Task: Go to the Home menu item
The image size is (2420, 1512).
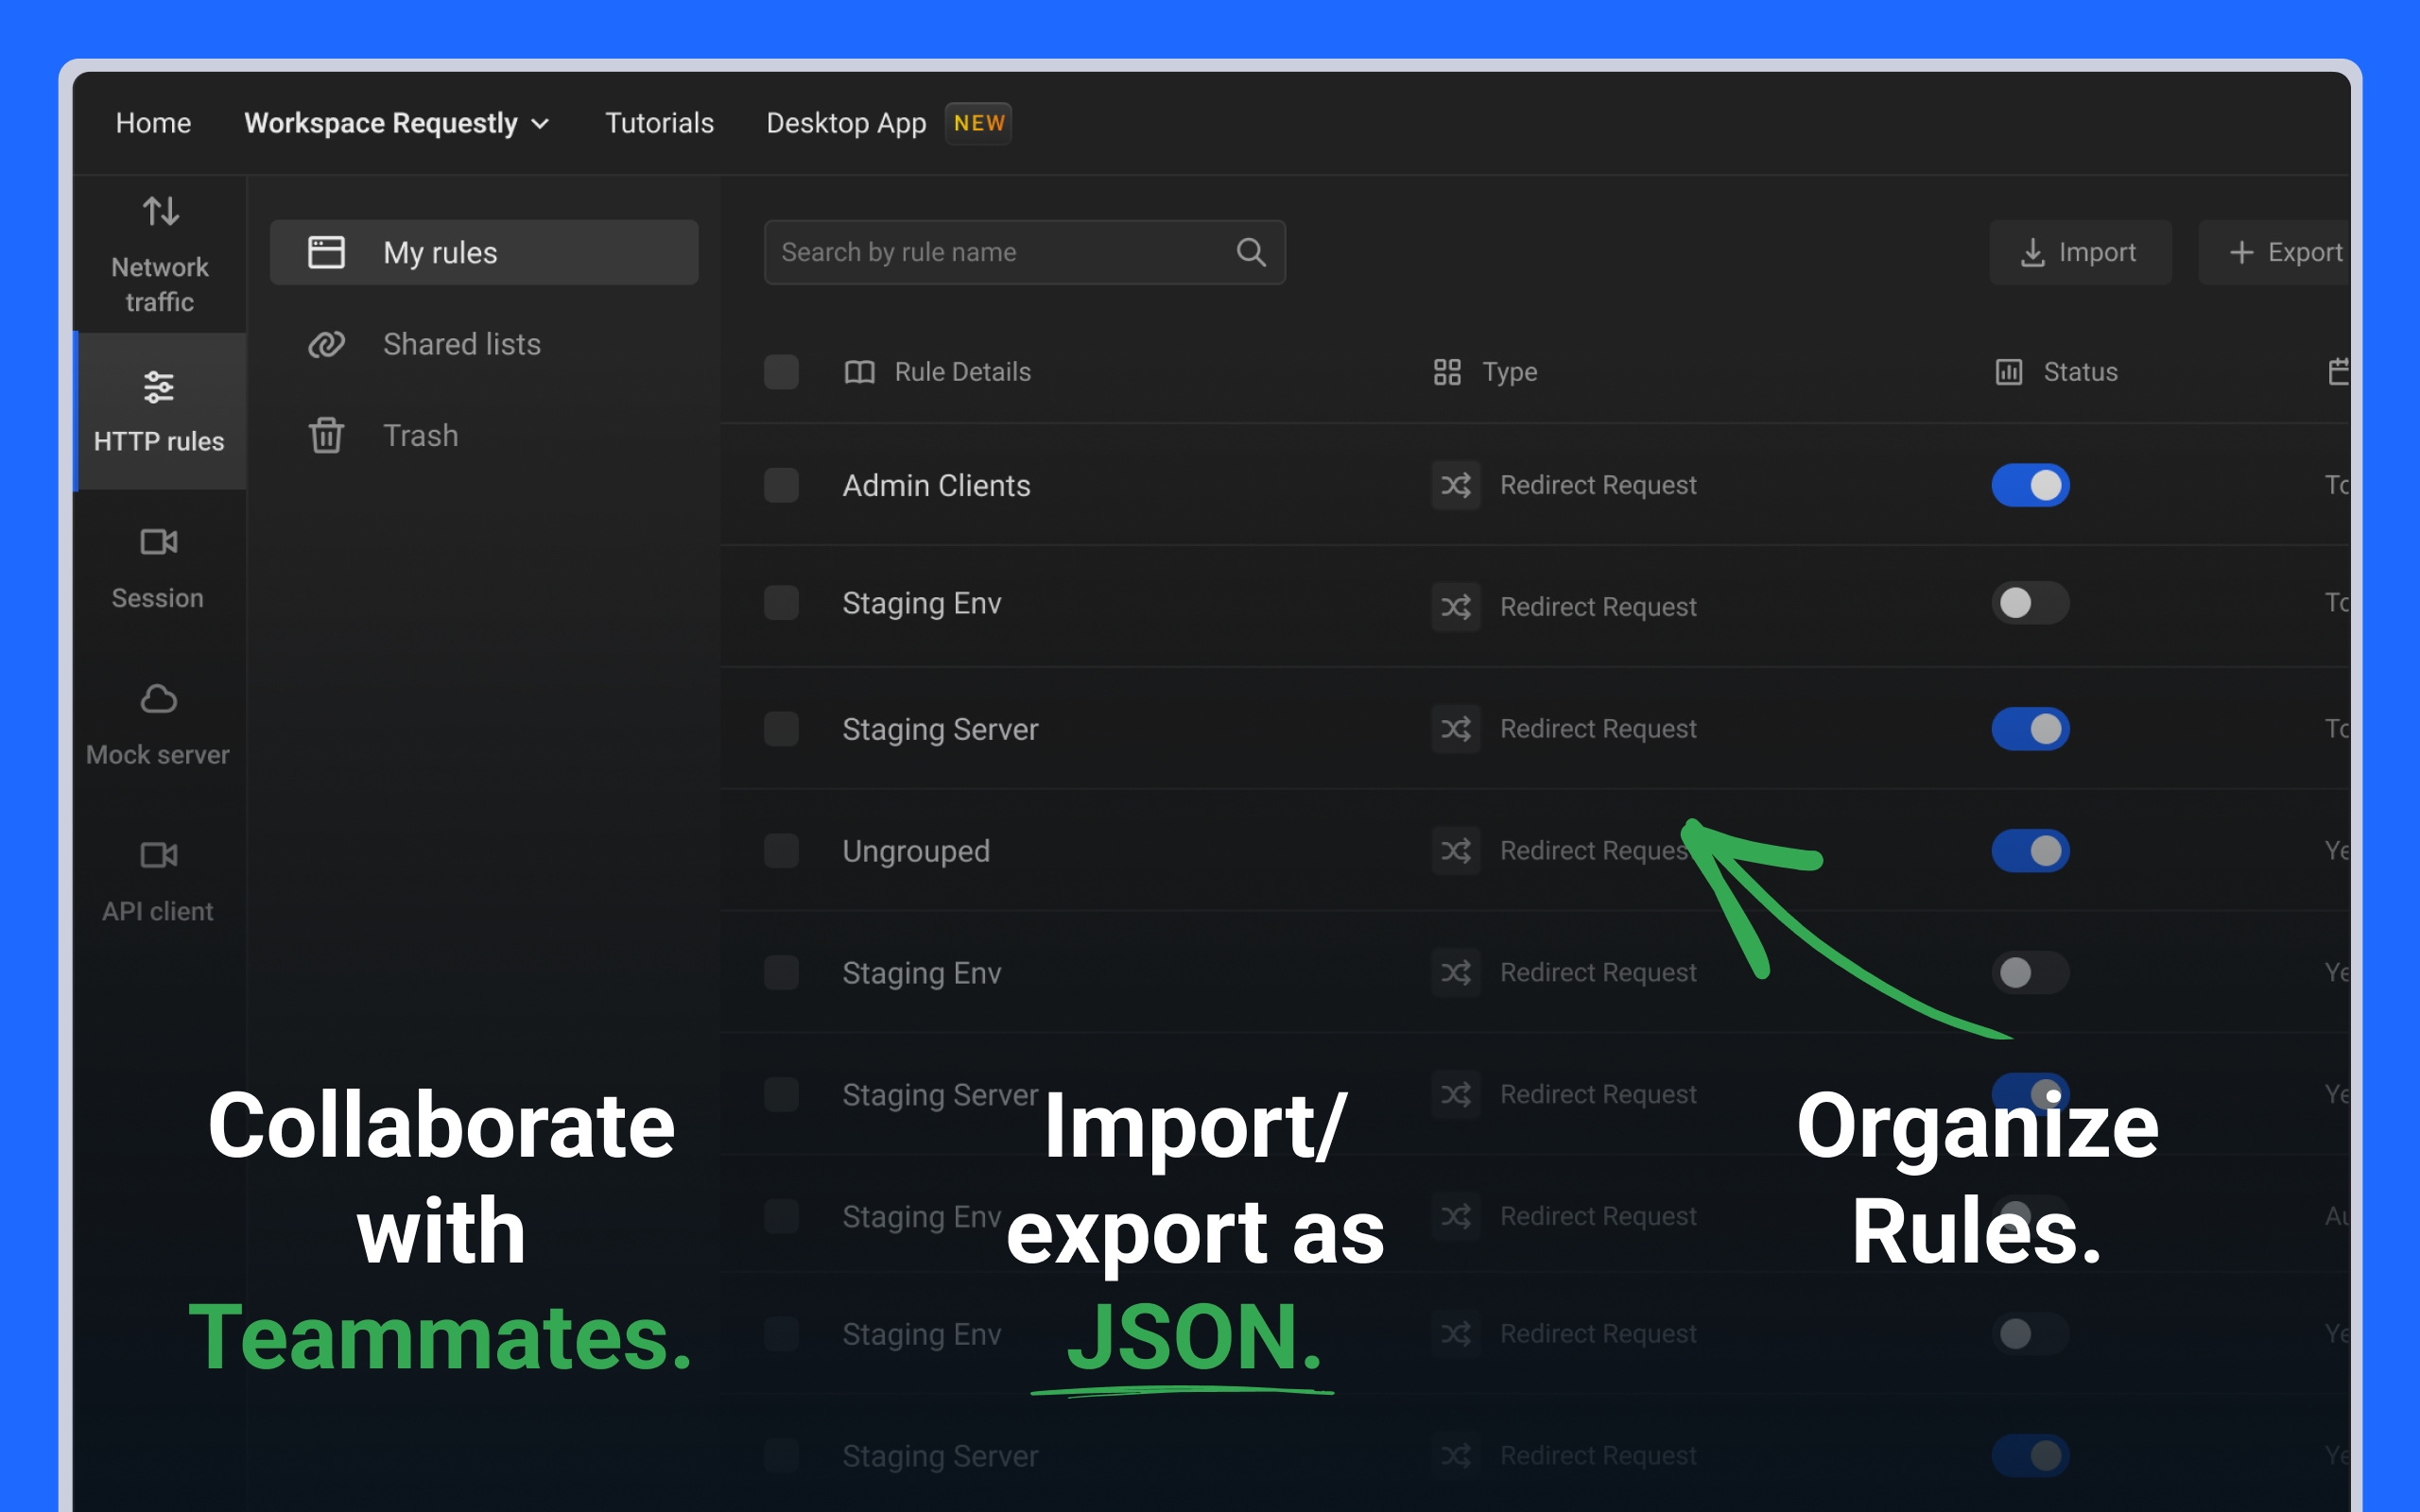Action: pos(152,123)
